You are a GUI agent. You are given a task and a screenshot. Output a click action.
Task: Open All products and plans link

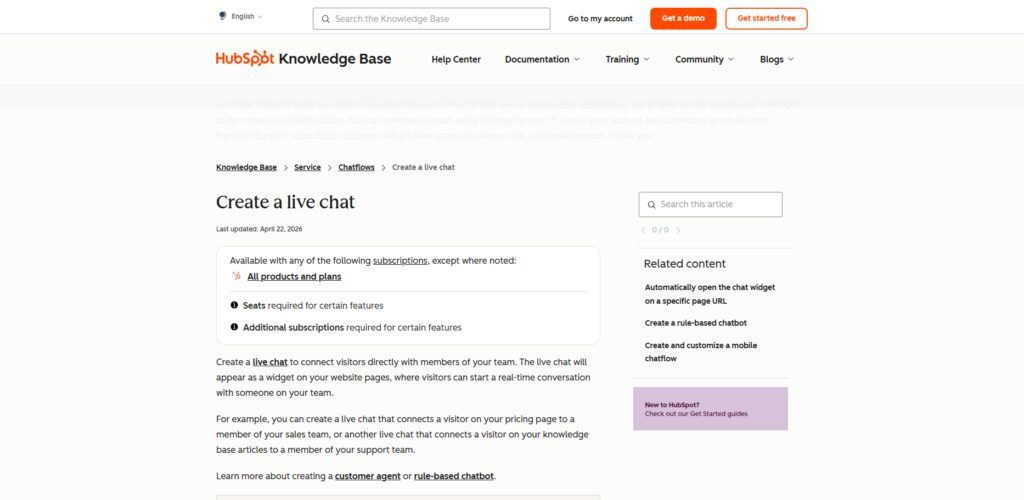point(294,277)
